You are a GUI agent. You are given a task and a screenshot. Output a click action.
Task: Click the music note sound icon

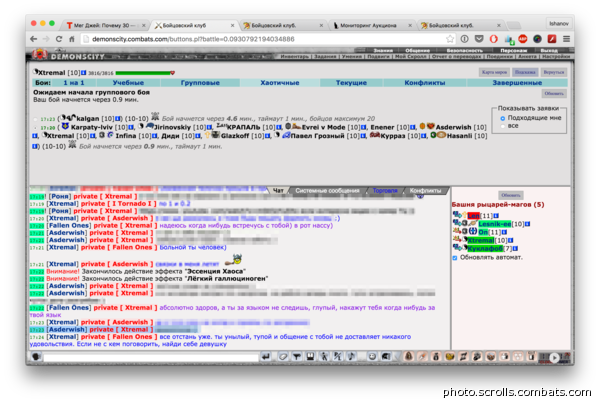click(x=351, y=356)
